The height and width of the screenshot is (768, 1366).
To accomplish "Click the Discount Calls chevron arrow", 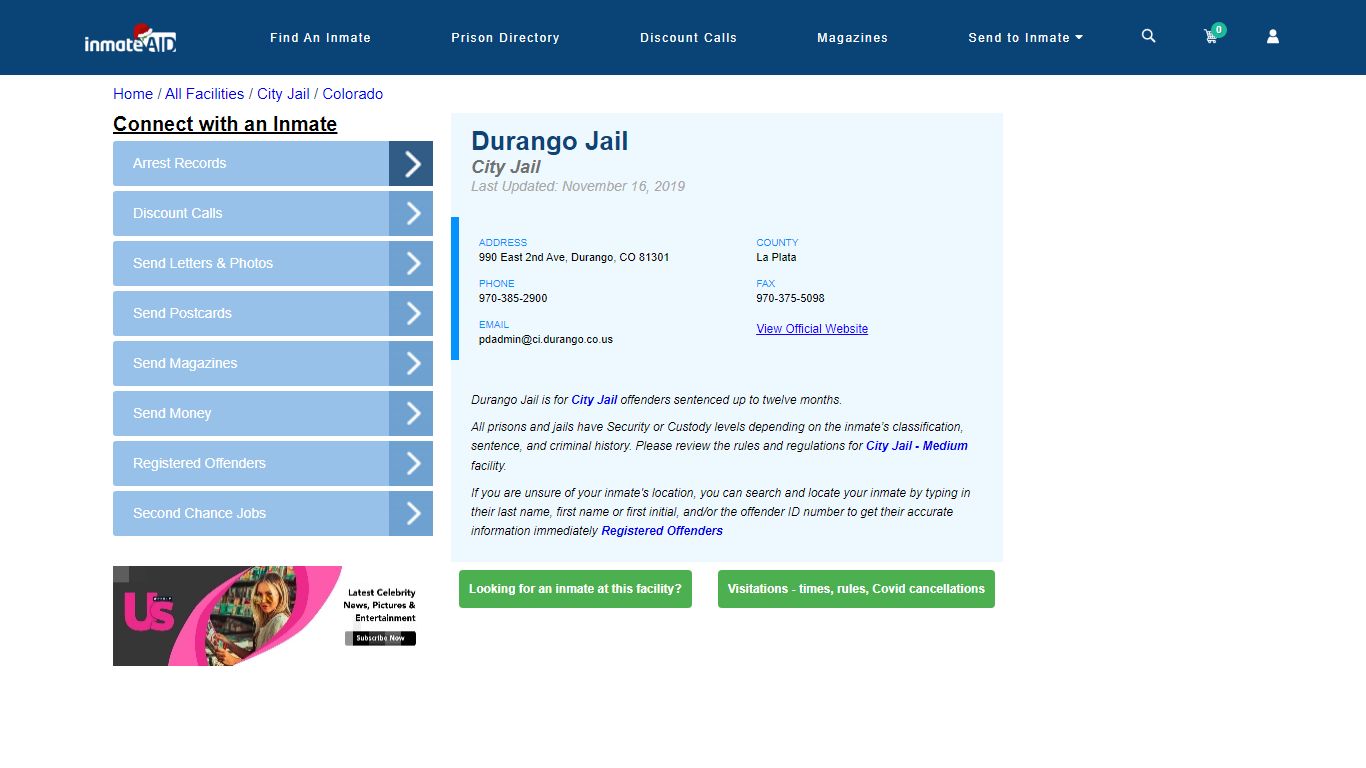I will coord(411,213).
